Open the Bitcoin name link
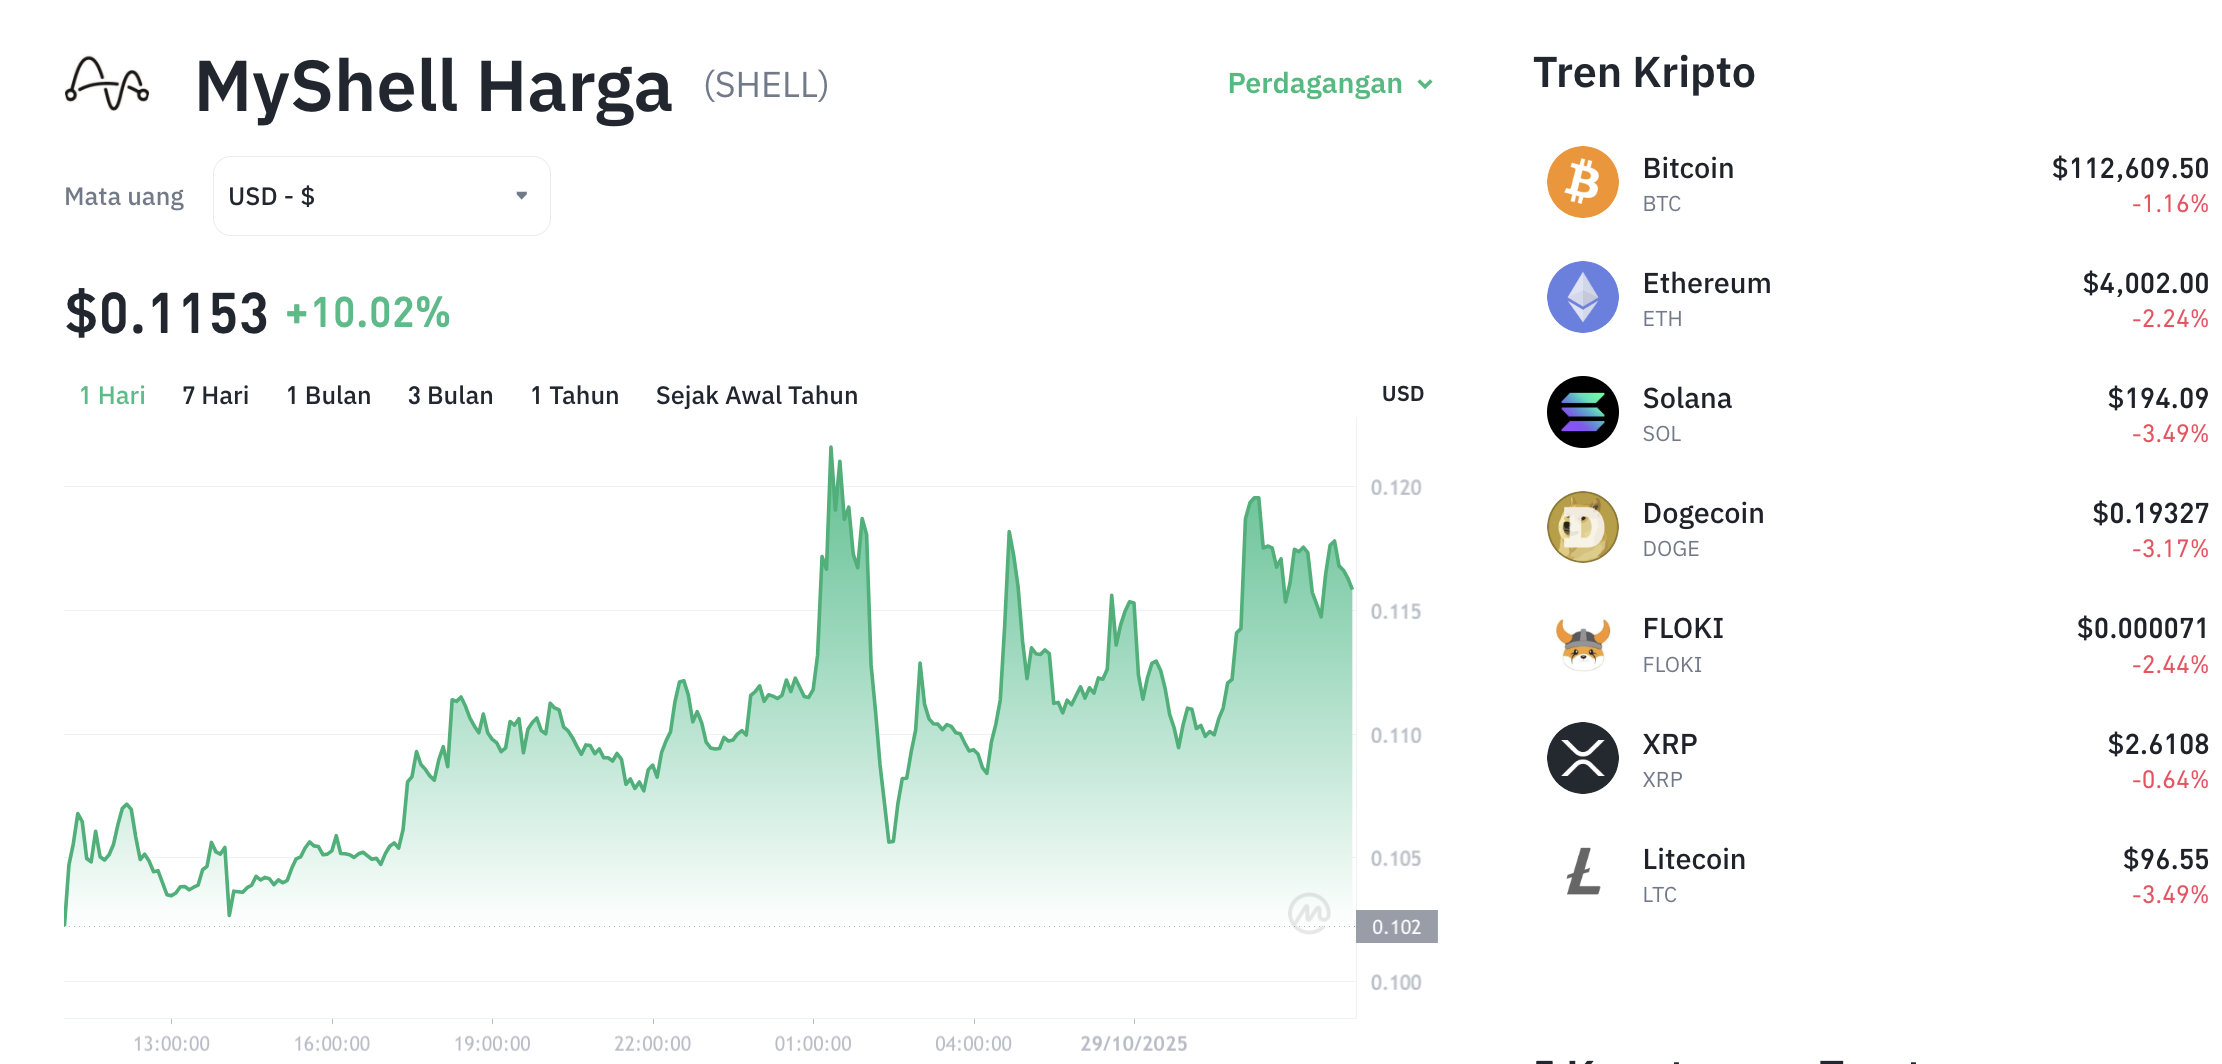This screenshot has height=1064, width=2222. [x=1688, y=168]
